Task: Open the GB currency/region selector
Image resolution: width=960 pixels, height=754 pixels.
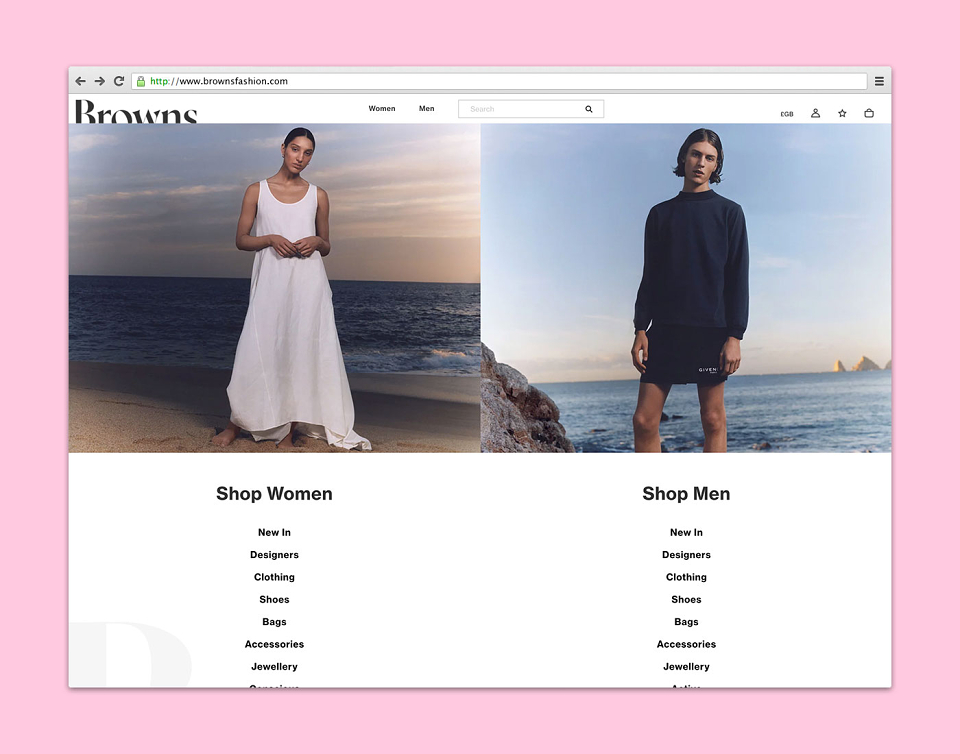Action: point(787,114)
